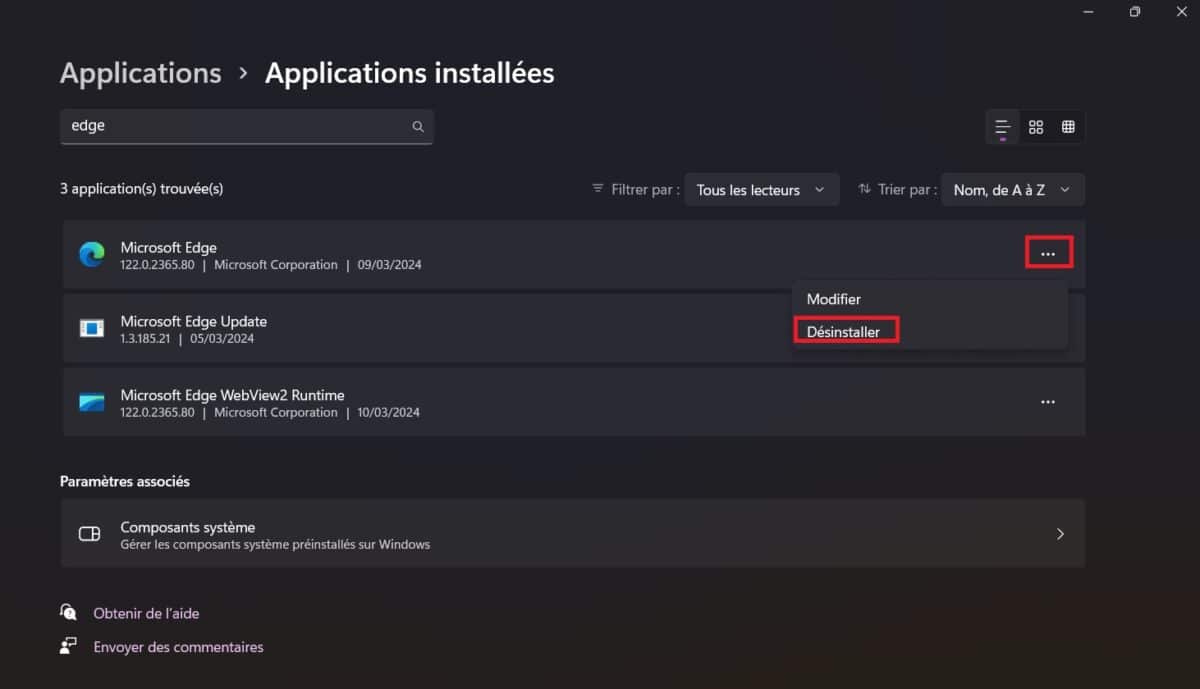Viewport: 1200px width, 689px height.
Task: Open the Nom, de A à Z sort dropdown
Action: click(x=1013, y=190)
